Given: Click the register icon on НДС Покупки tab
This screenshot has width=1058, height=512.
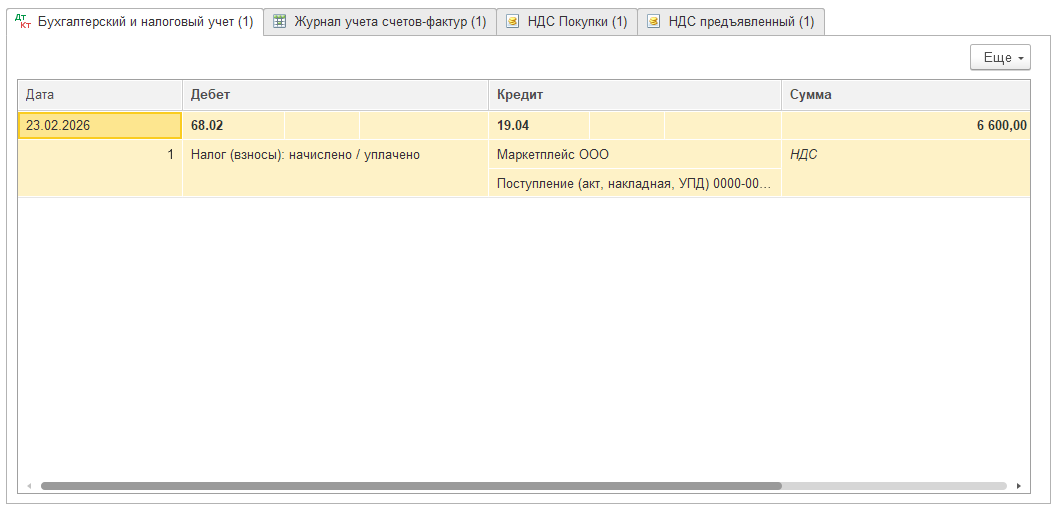Looking at the screenshot, I should point(513,22).
